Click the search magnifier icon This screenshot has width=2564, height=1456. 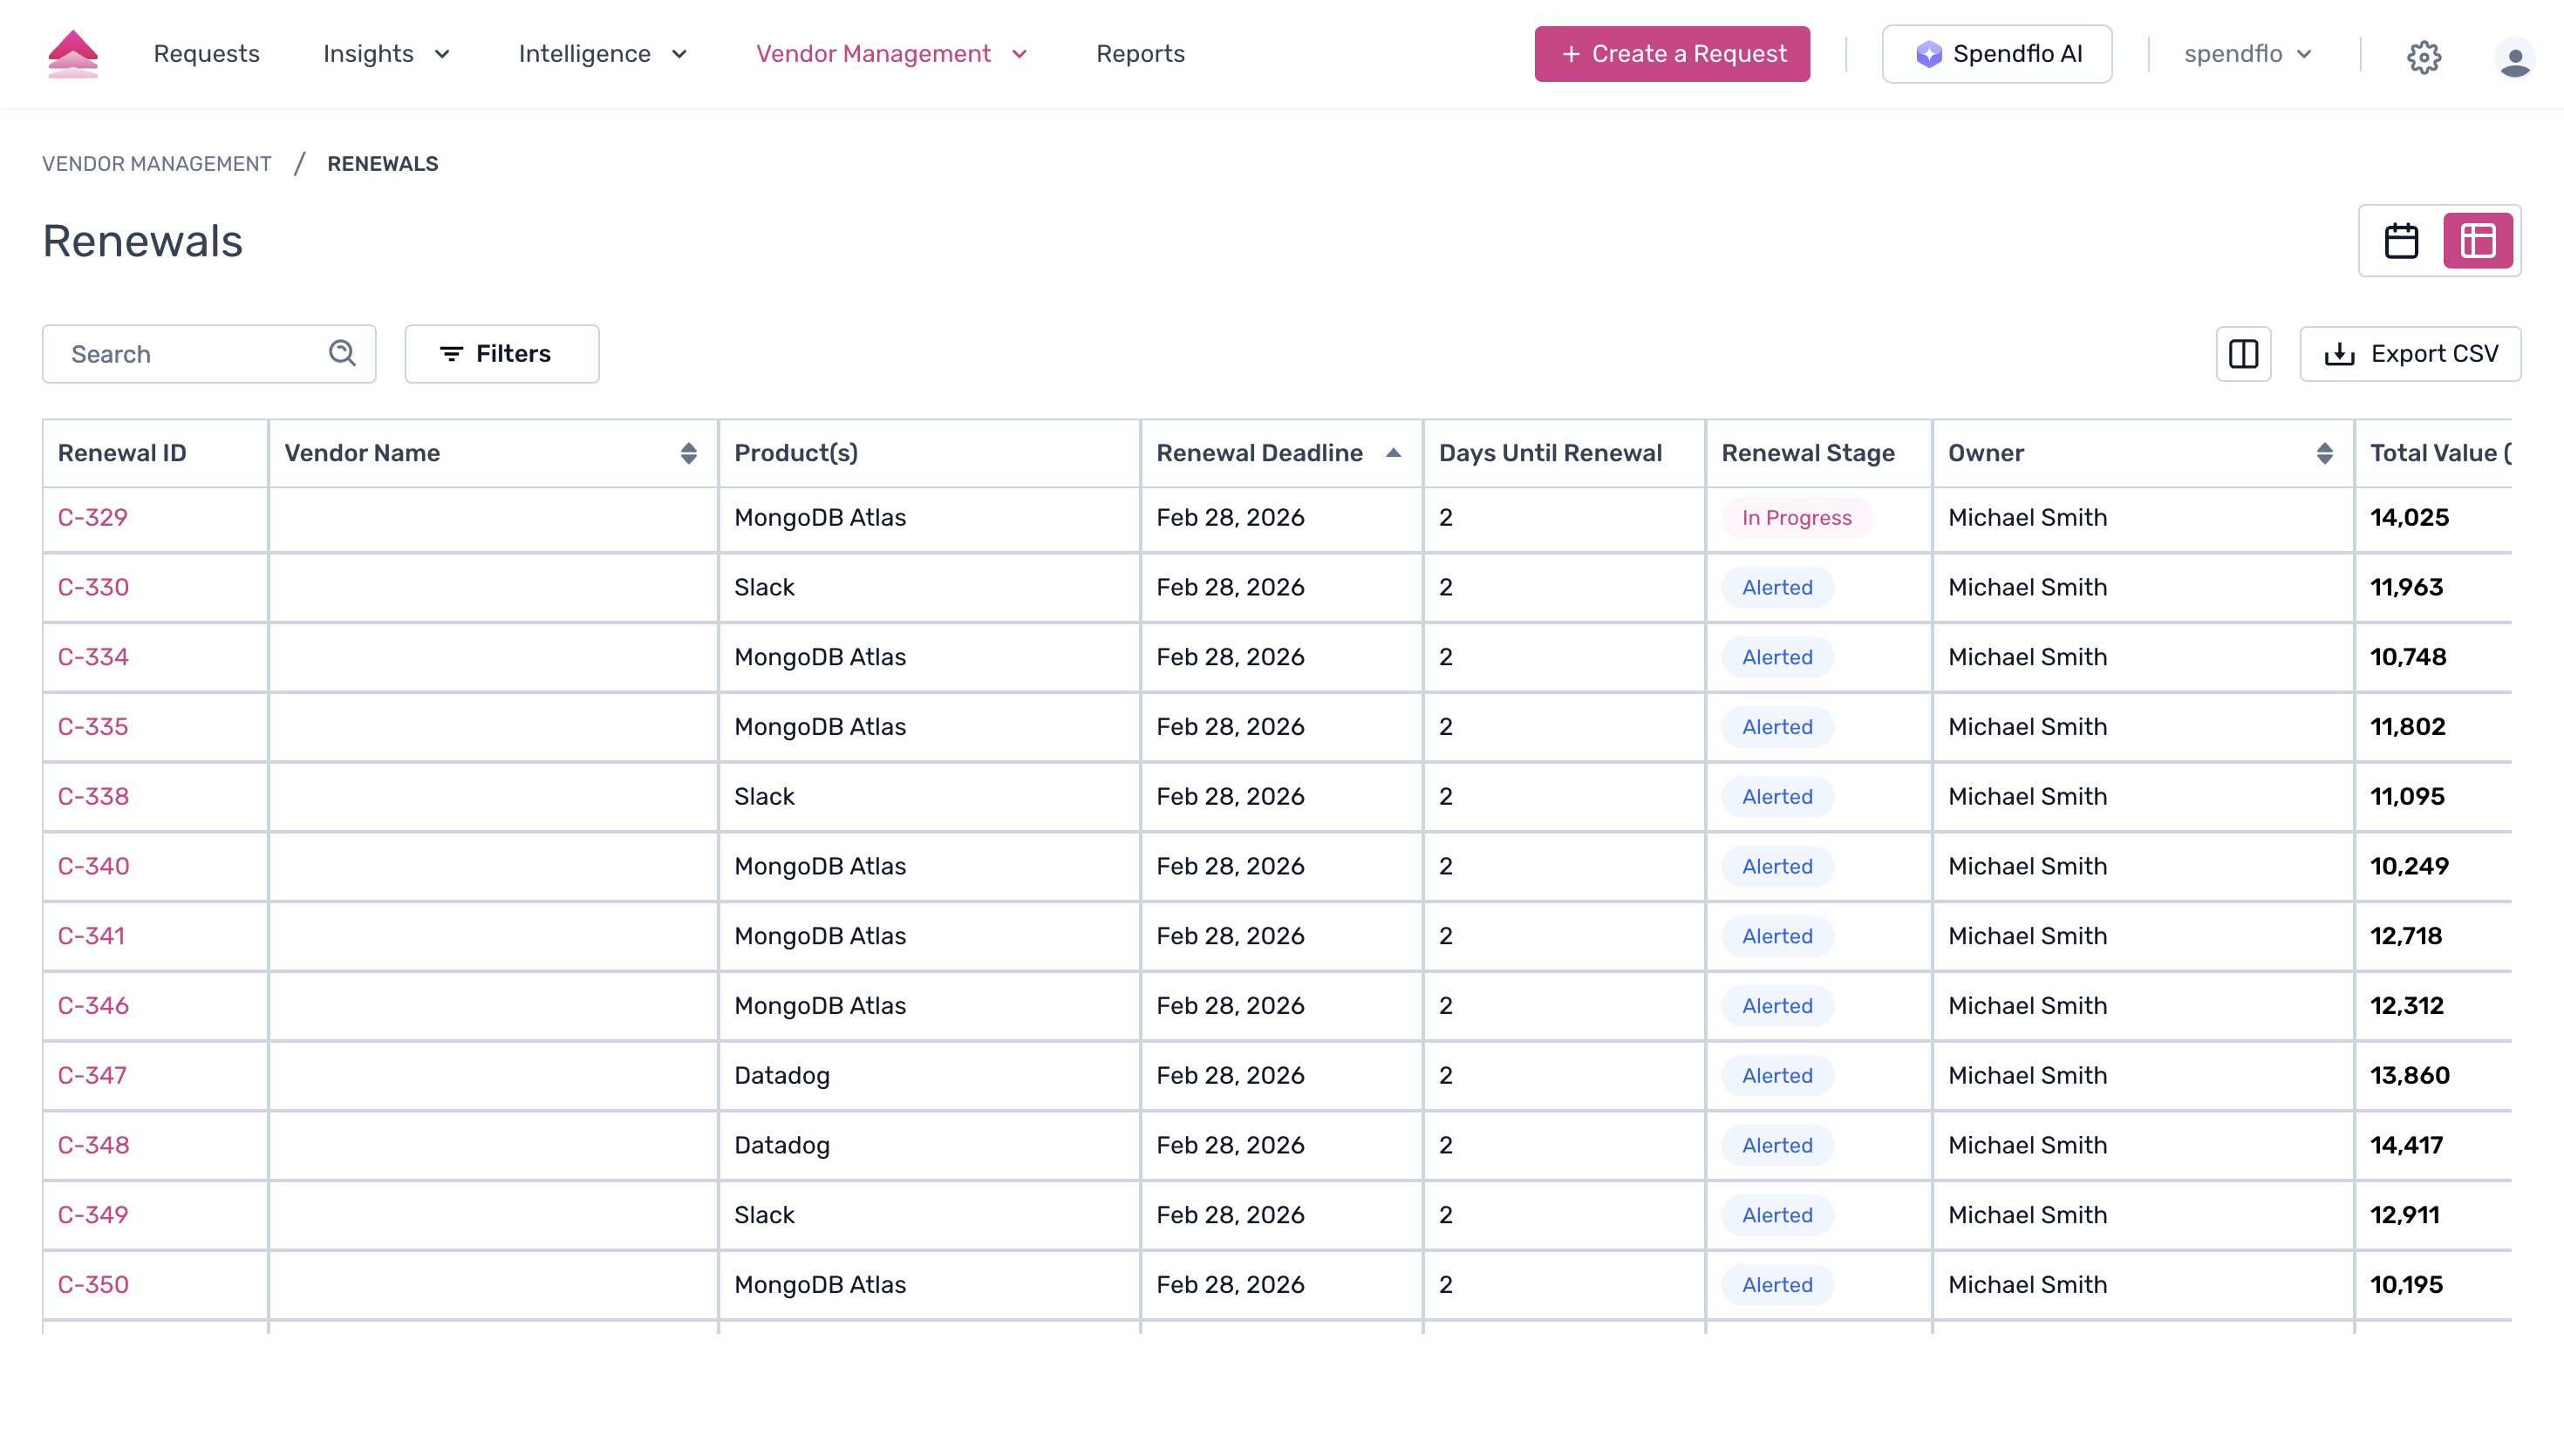point(341,353)
